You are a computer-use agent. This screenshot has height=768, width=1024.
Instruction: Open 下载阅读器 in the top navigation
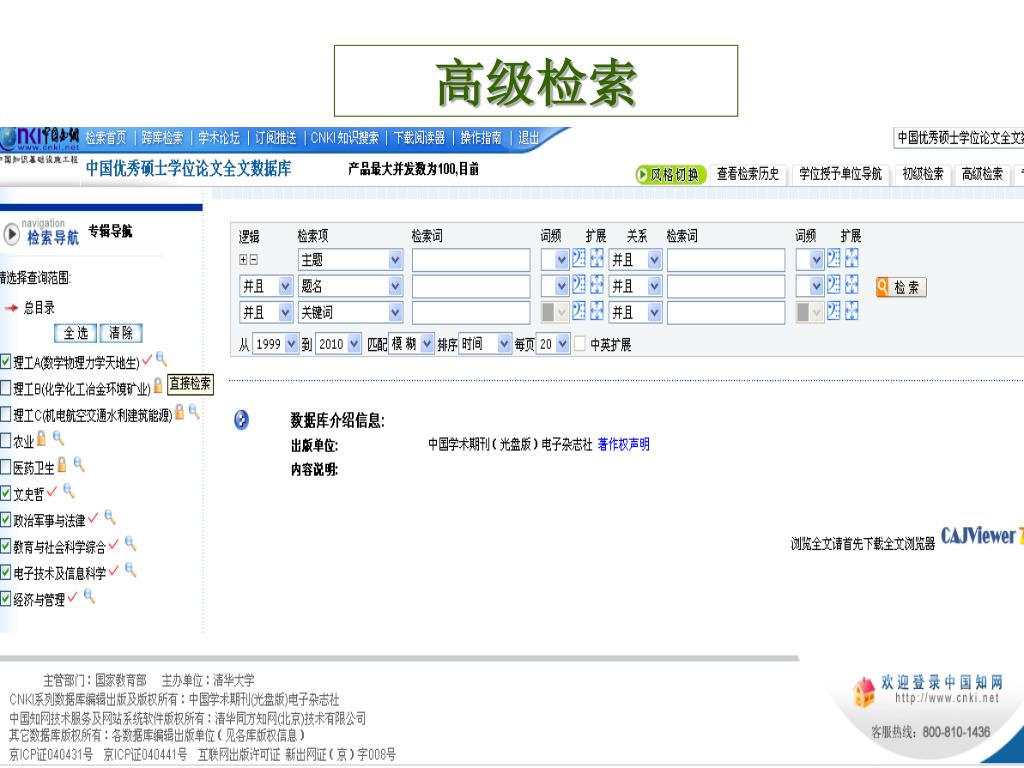tap(419, 138)
